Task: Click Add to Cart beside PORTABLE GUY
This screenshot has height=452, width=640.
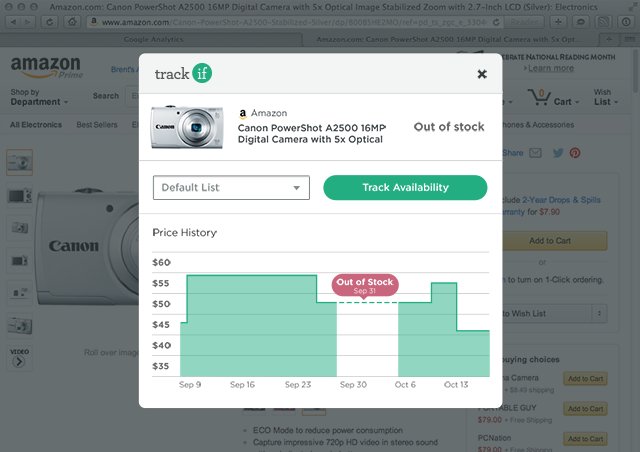Action: pyautogui.click(x=585, y=409)
